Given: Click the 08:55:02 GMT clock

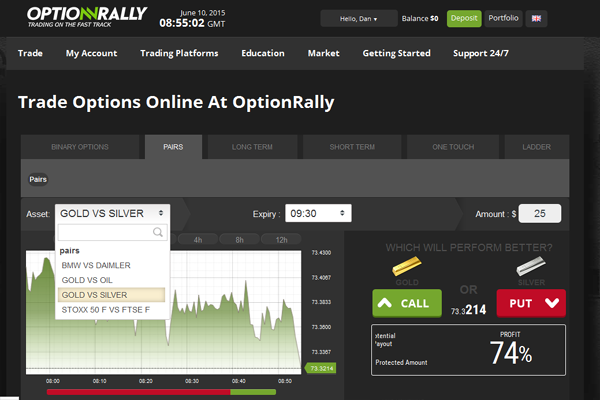Looking at the screenshot, I should tap(192, 23).
